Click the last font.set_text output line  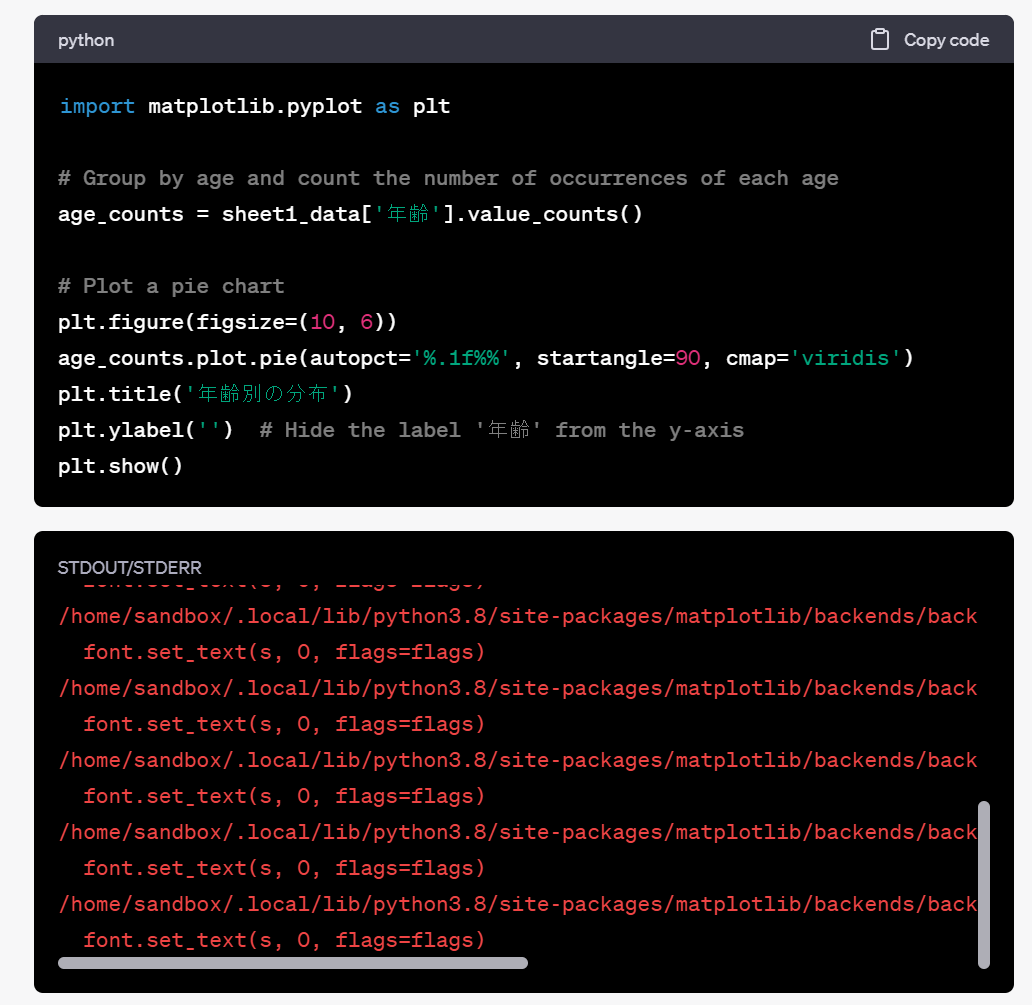tap(284, 940)
